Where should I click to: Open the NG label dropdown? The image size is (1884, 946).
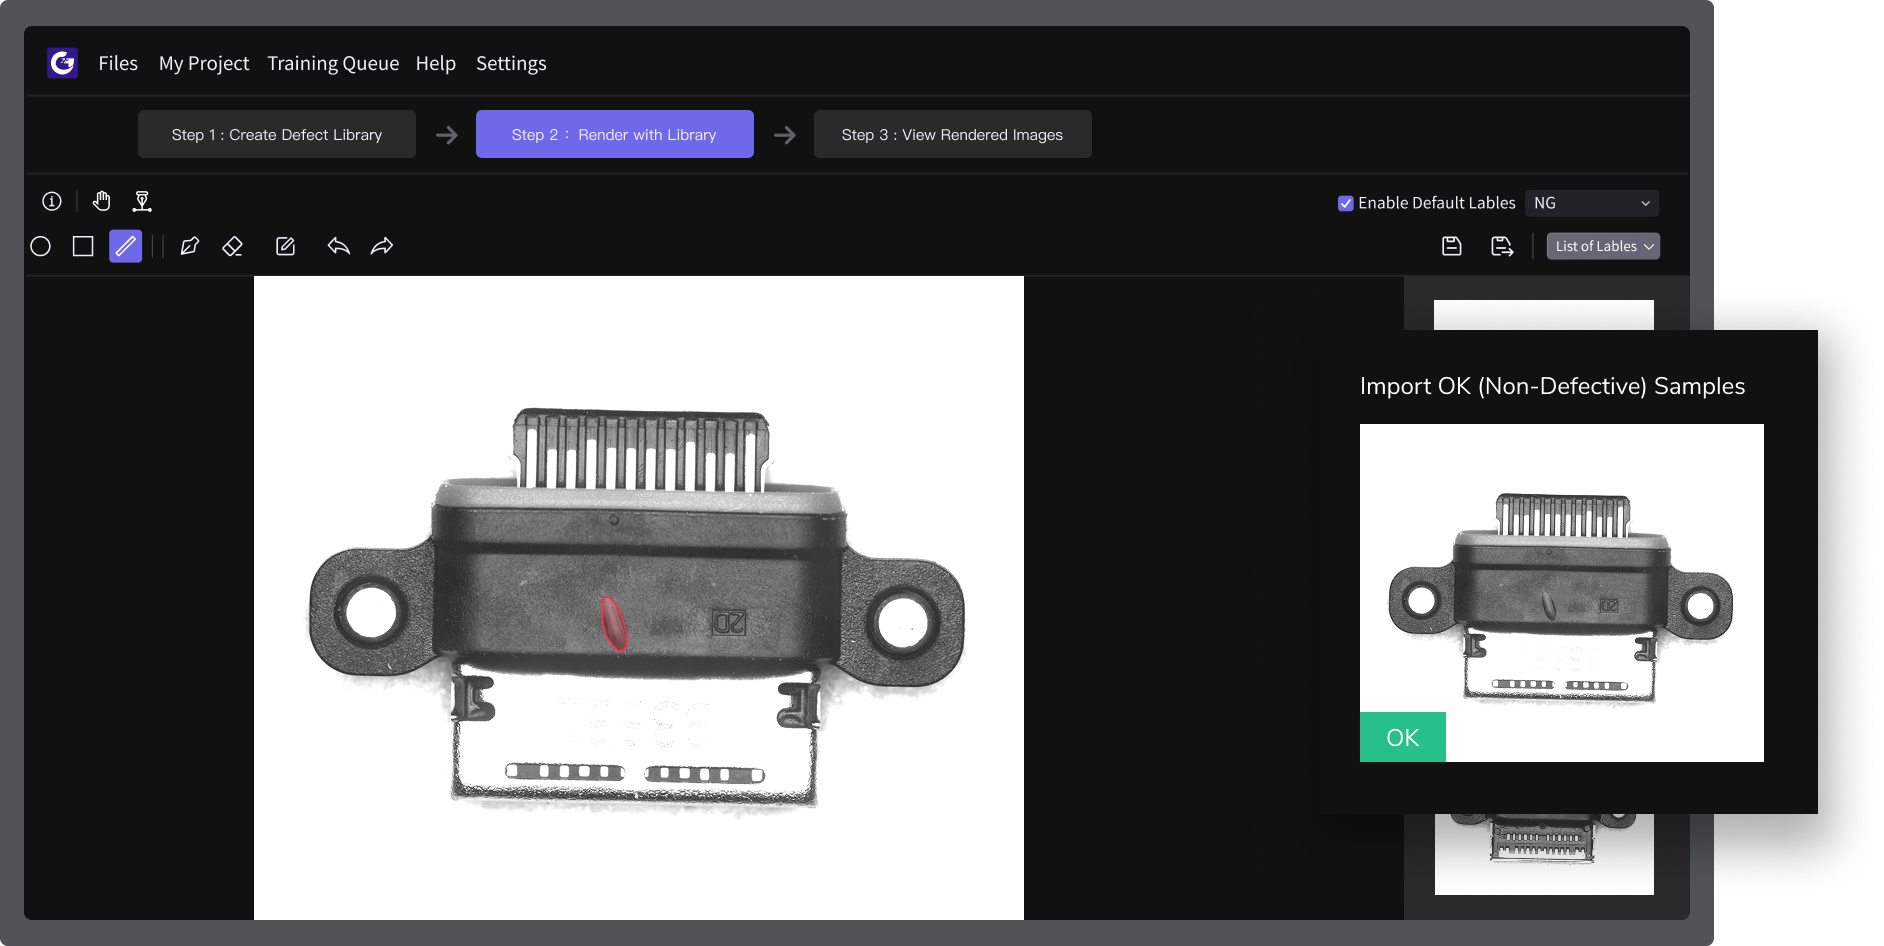tap(1591, 203)
